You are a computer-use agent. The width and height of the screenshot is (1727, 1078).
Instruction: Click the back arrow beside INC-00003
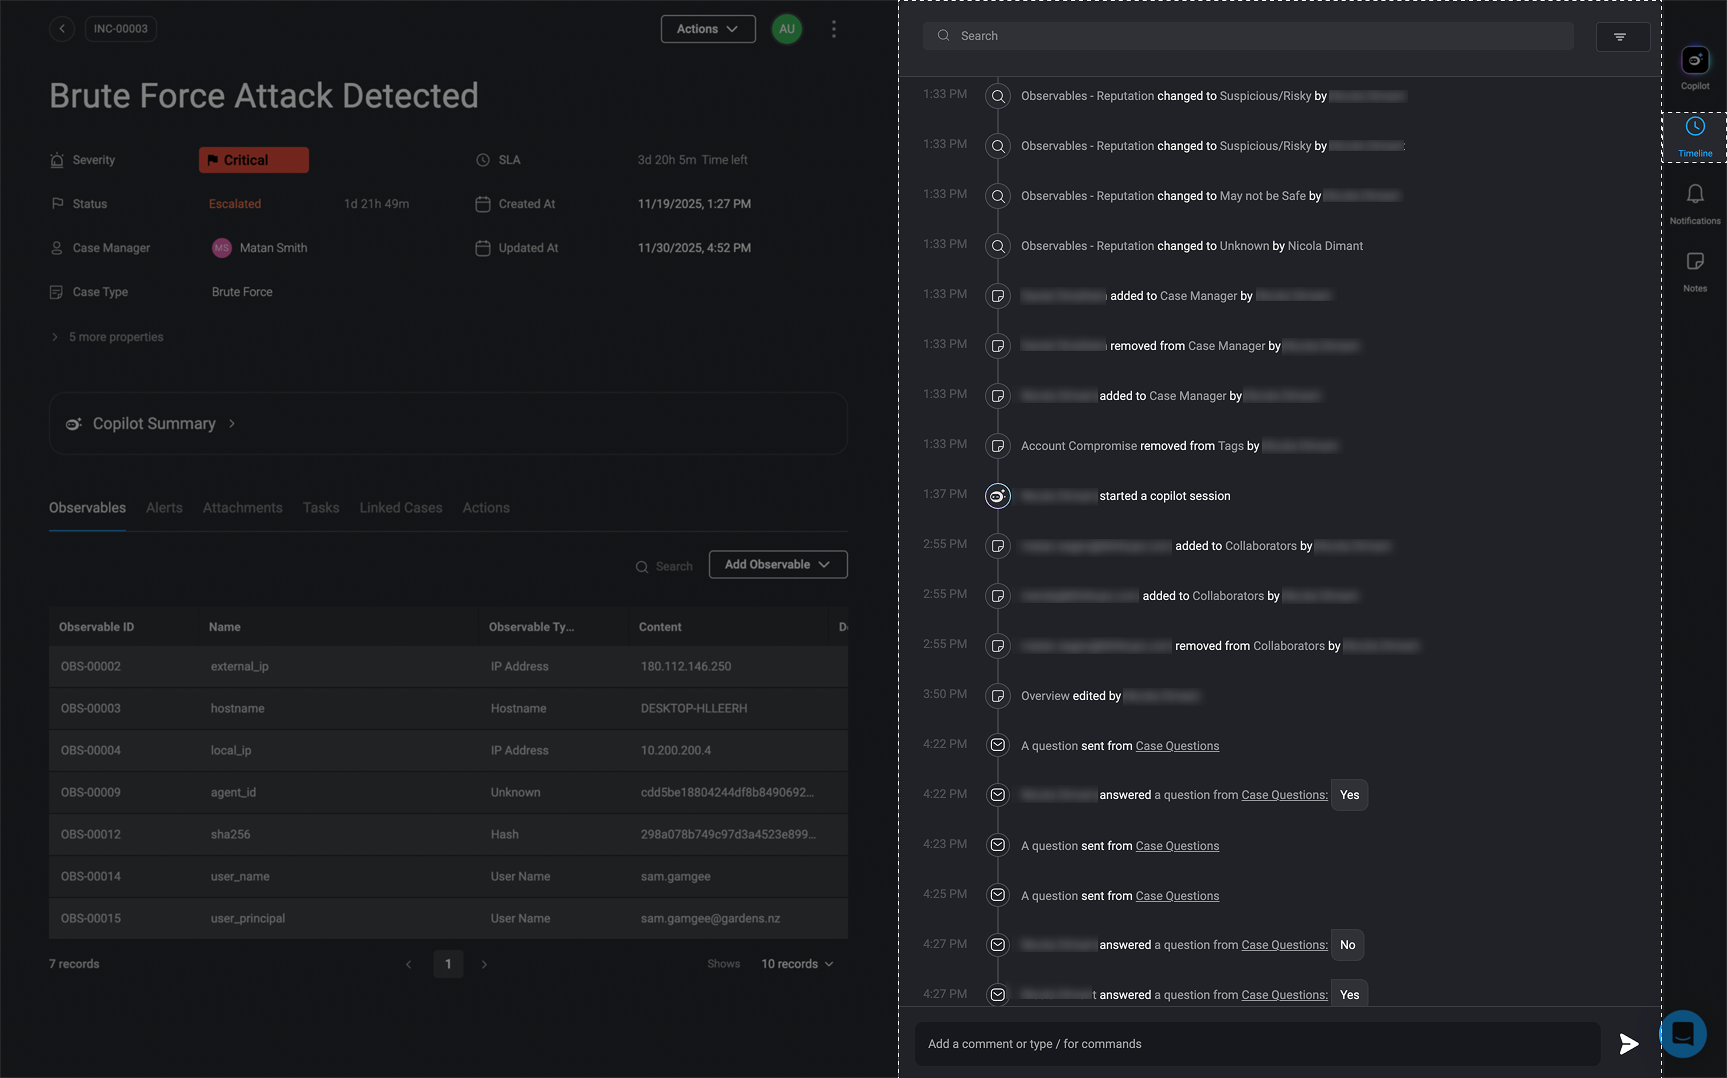pyautogui.click(x=62, y=29)
